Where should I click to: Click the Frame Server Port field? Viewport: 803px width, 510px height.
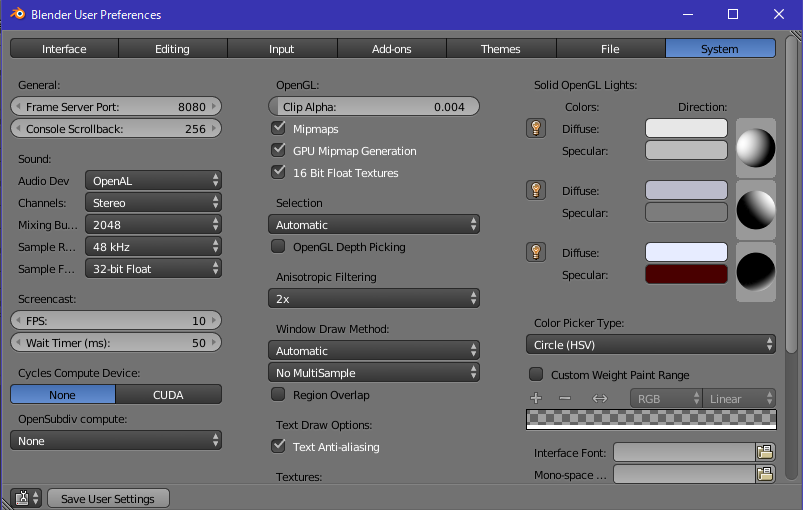[115, 106]
